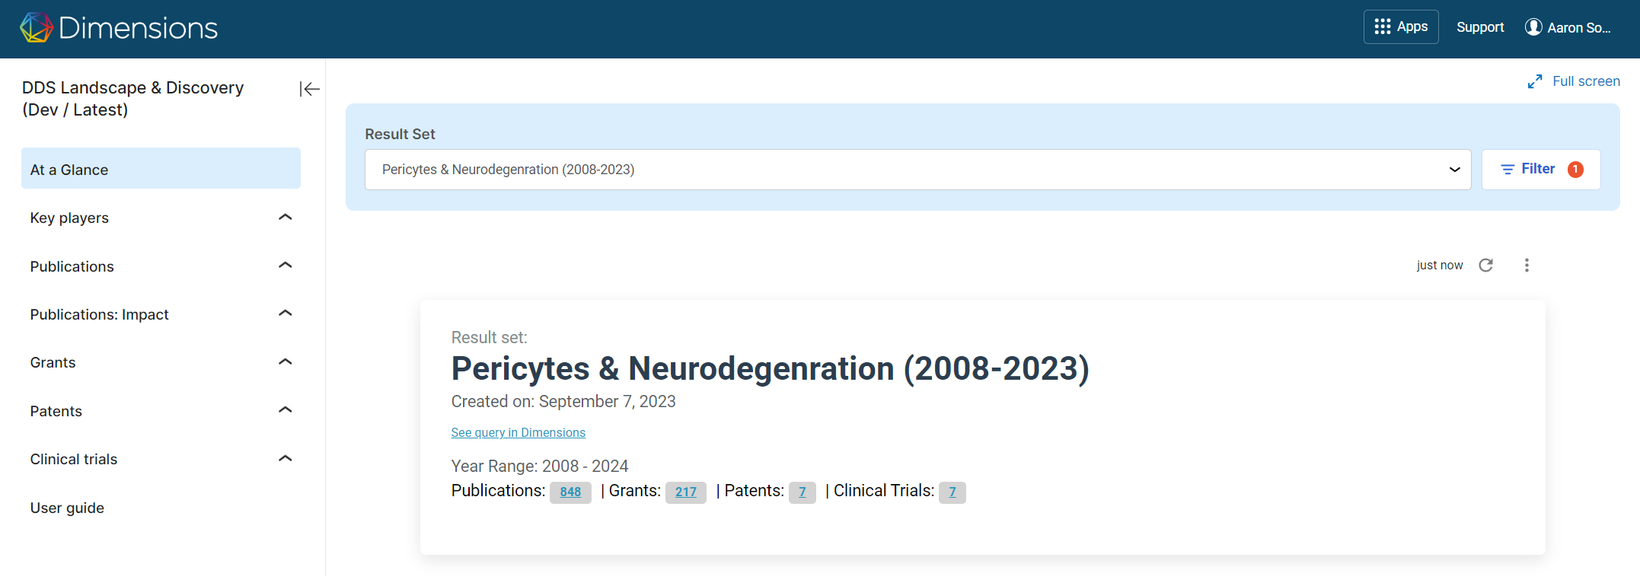Follow the See query in Dimensions link
This screenshot has height=576, width=1640.
pos(518,433)
